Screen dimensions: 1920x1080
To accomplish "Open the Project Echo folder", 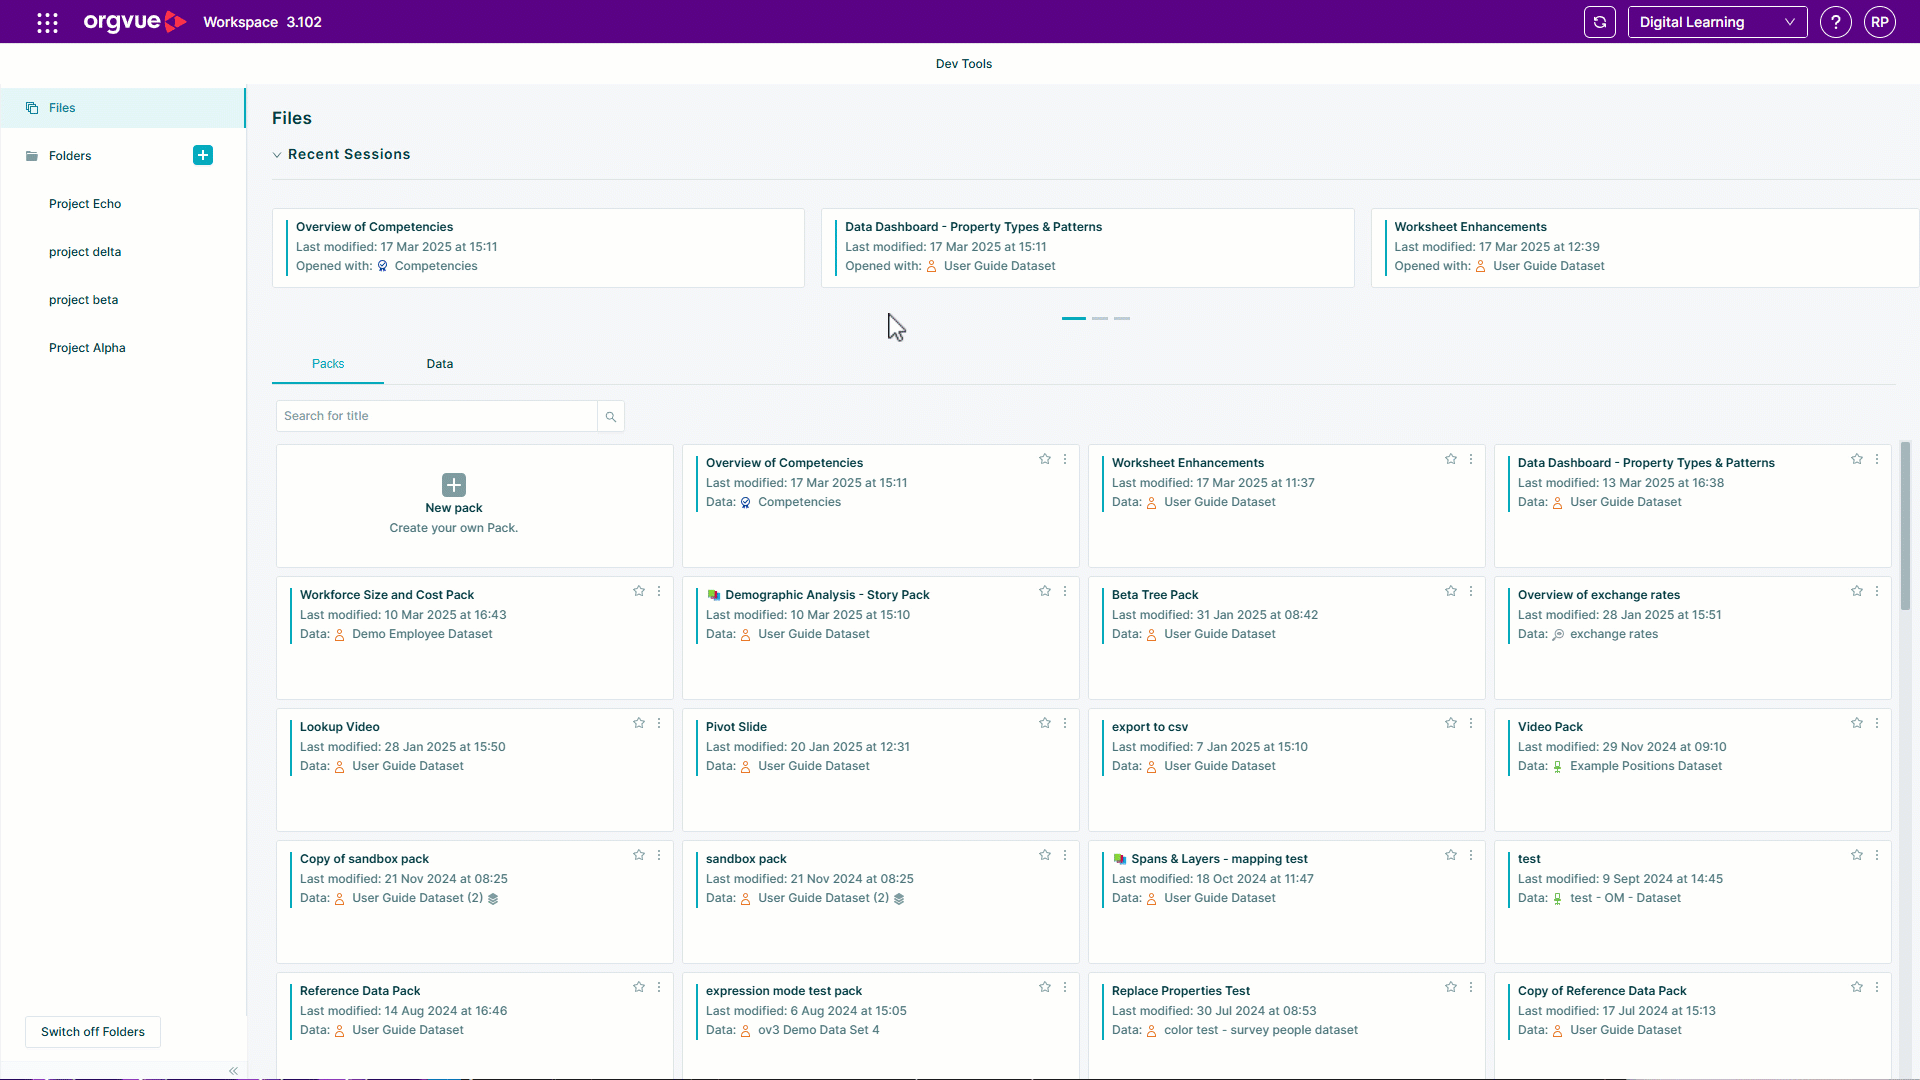I will coord(85,204).
